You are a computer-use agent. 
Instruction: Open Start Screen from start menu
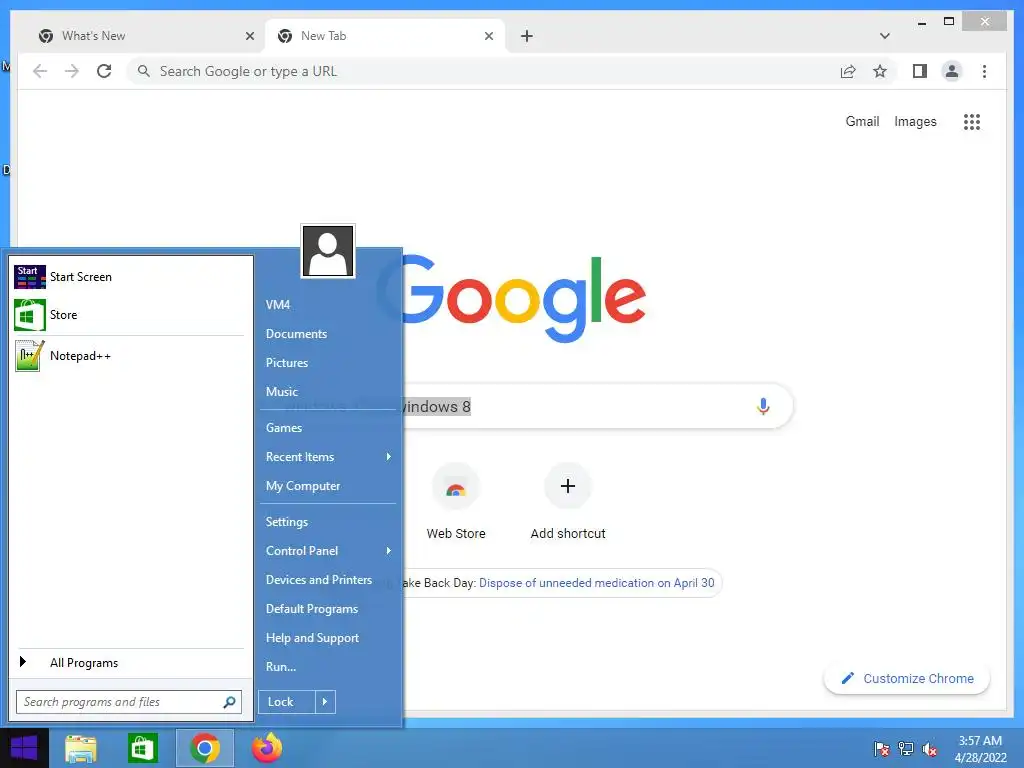pos(129,277)
